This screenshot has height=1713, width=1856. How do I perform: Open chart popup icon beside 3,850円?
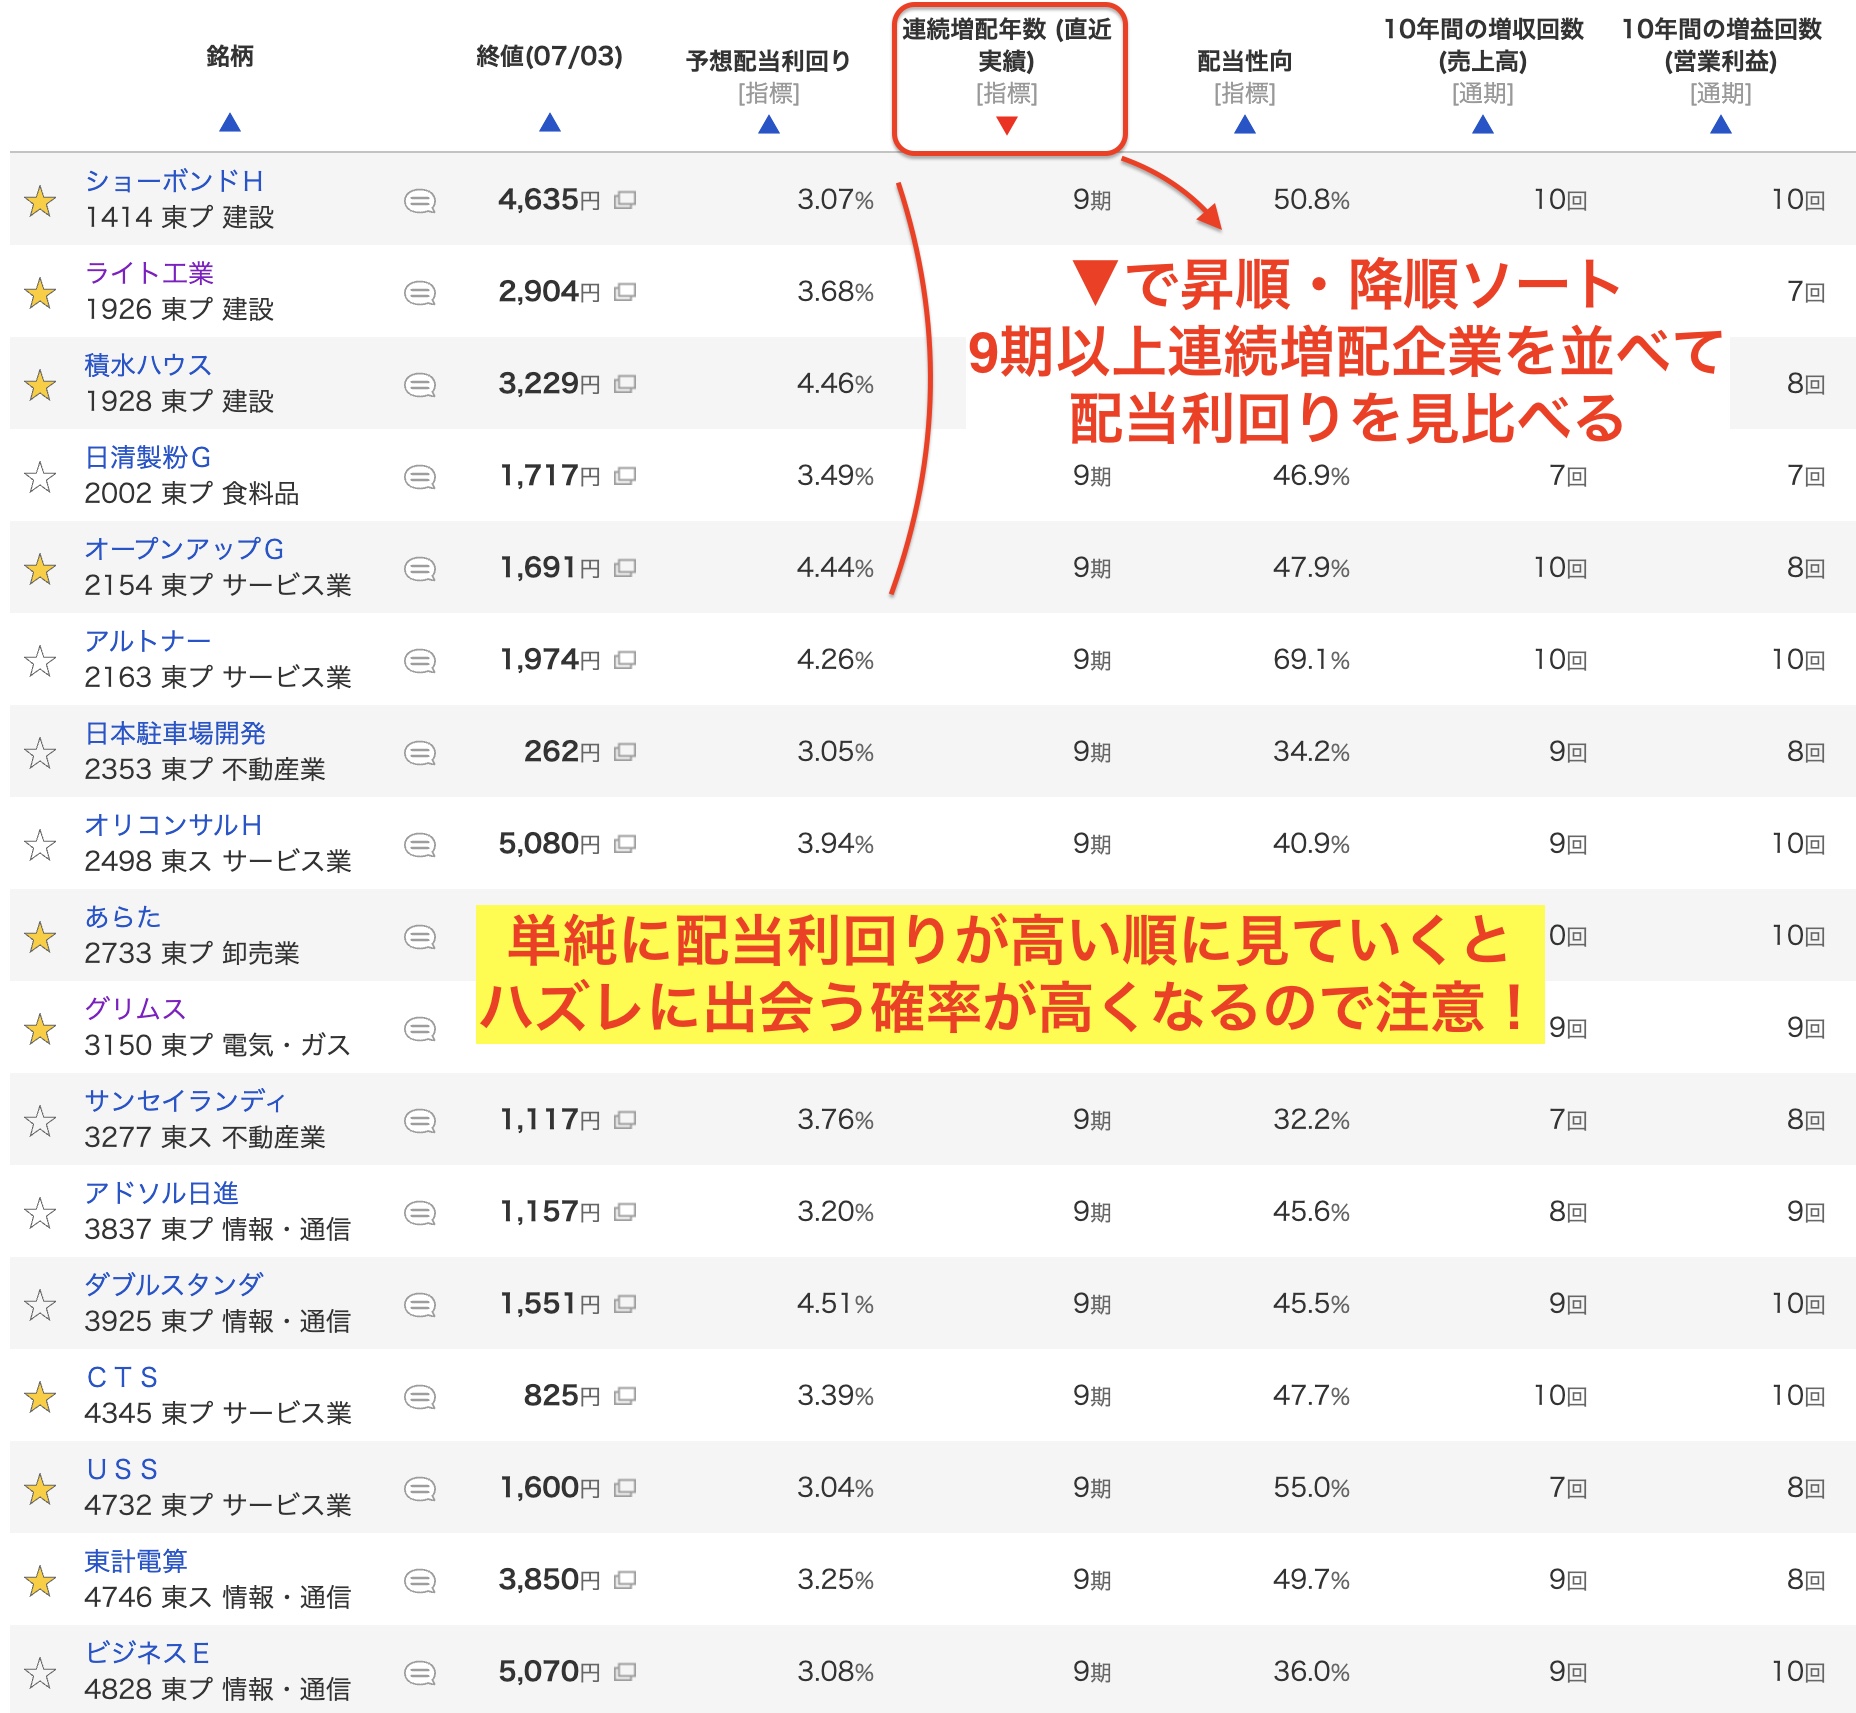[x=625, y=1580]
